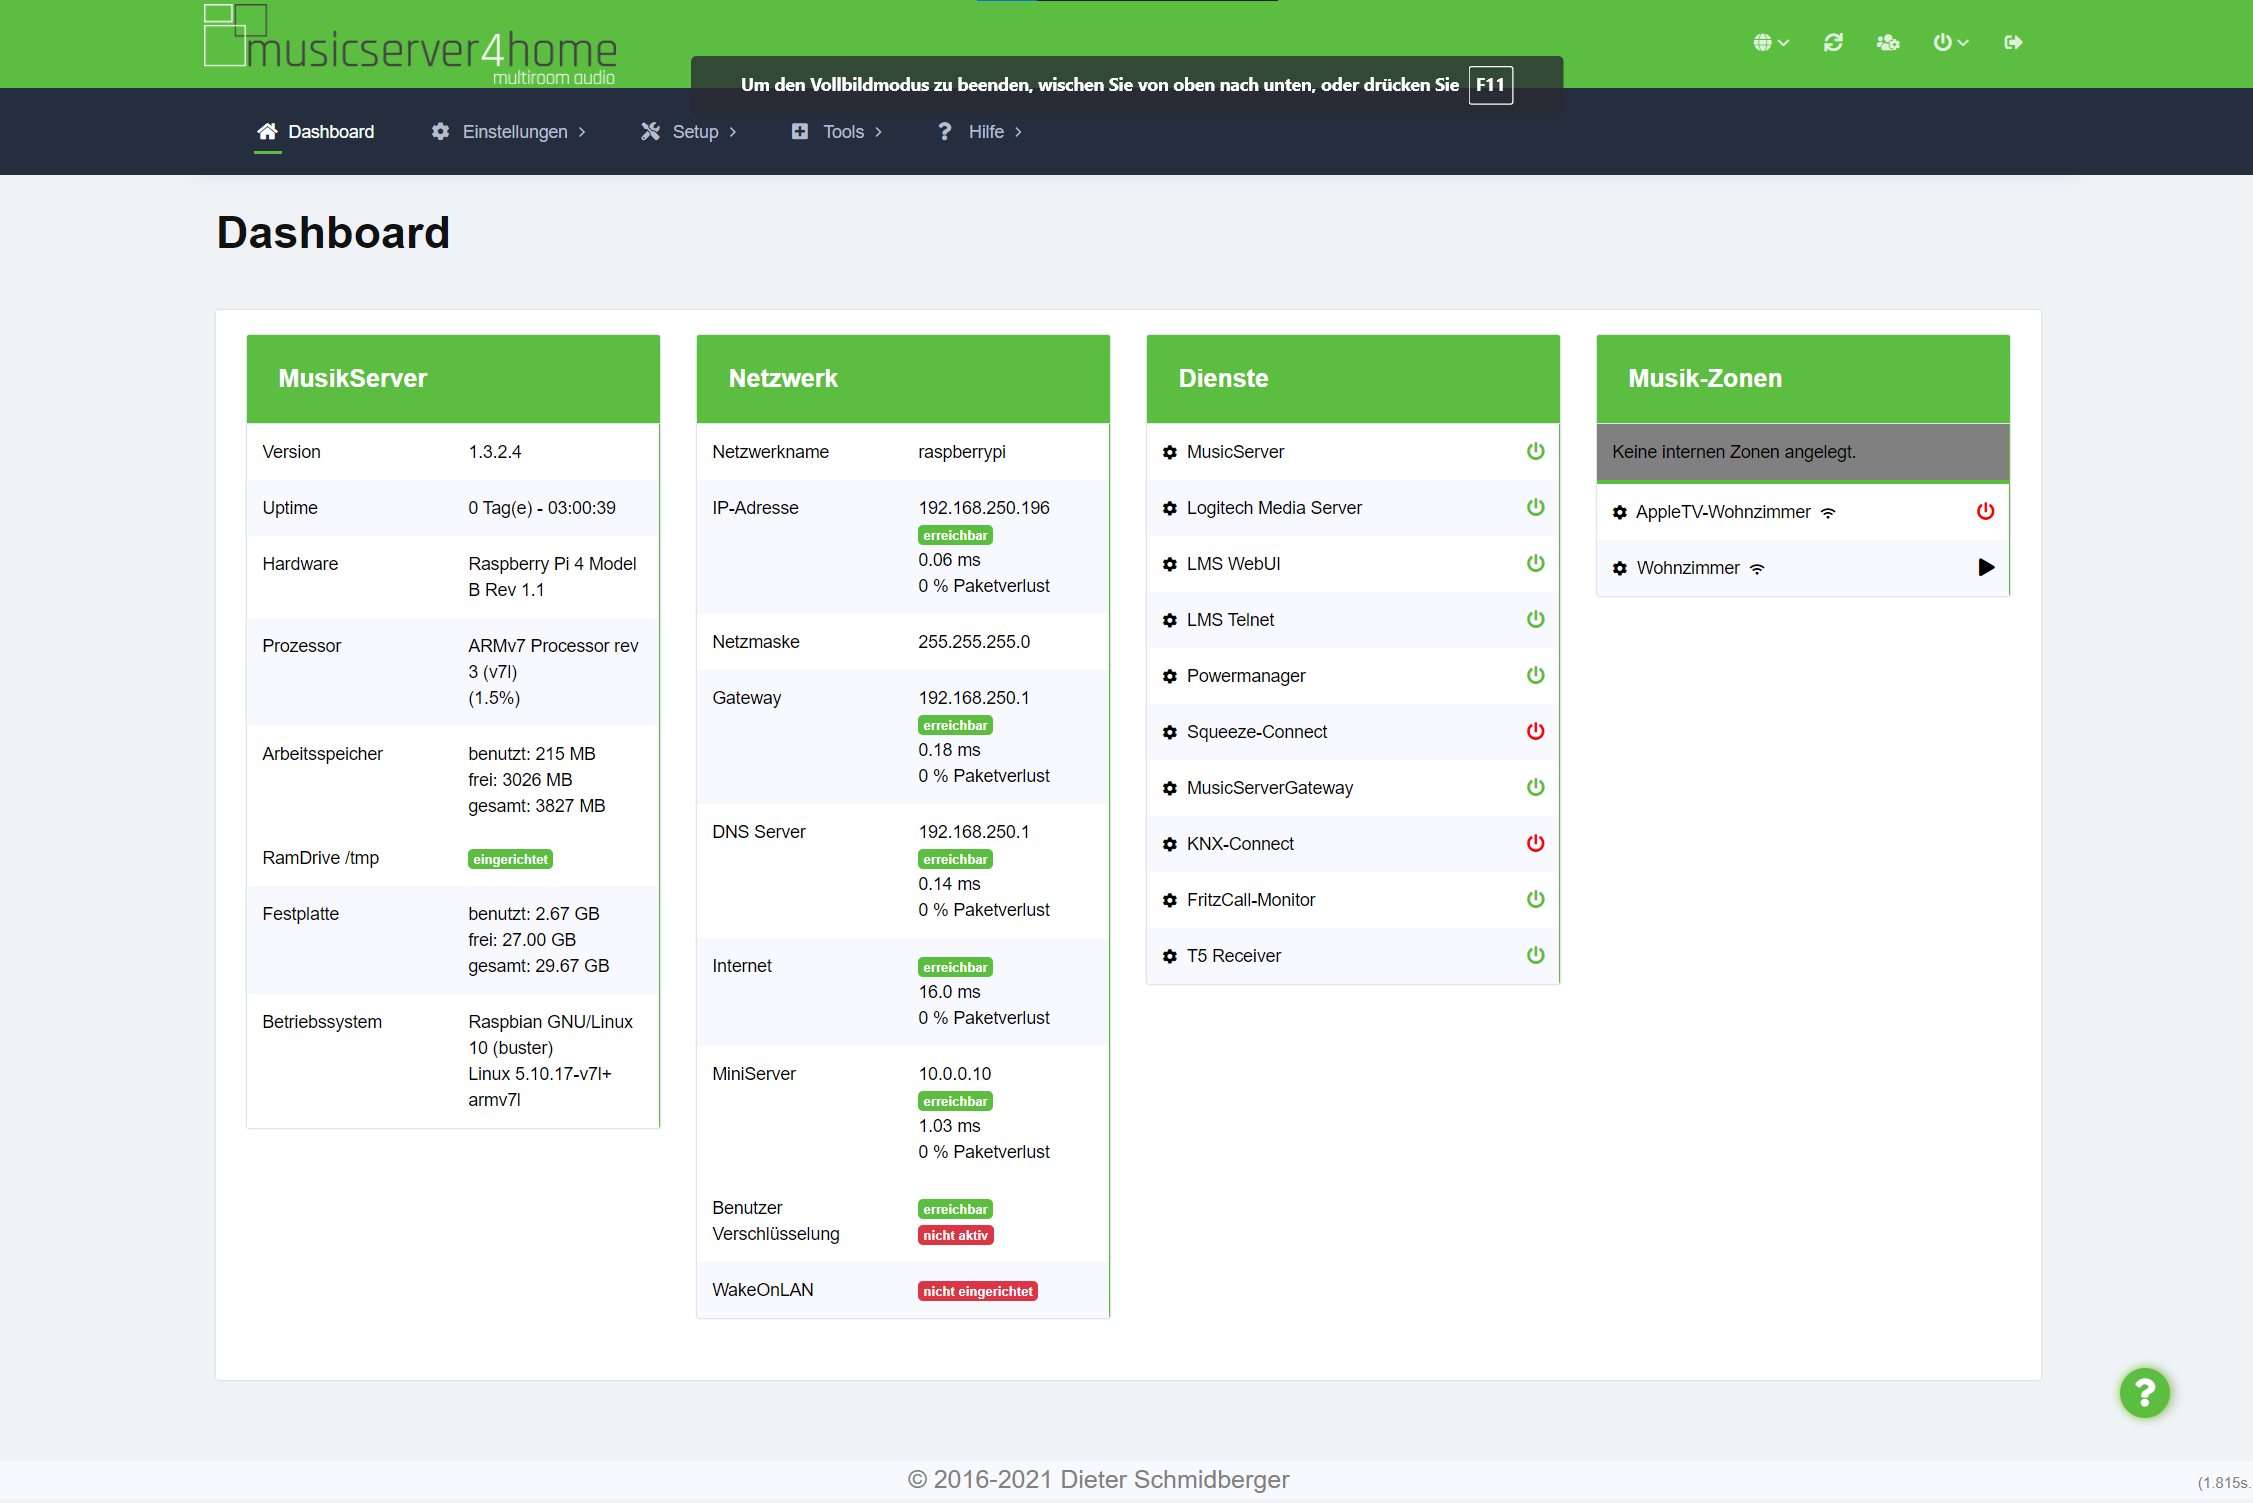Screen dimensions: 2253x1503
Task: Open the Hilfe menu
Action: 980,132
